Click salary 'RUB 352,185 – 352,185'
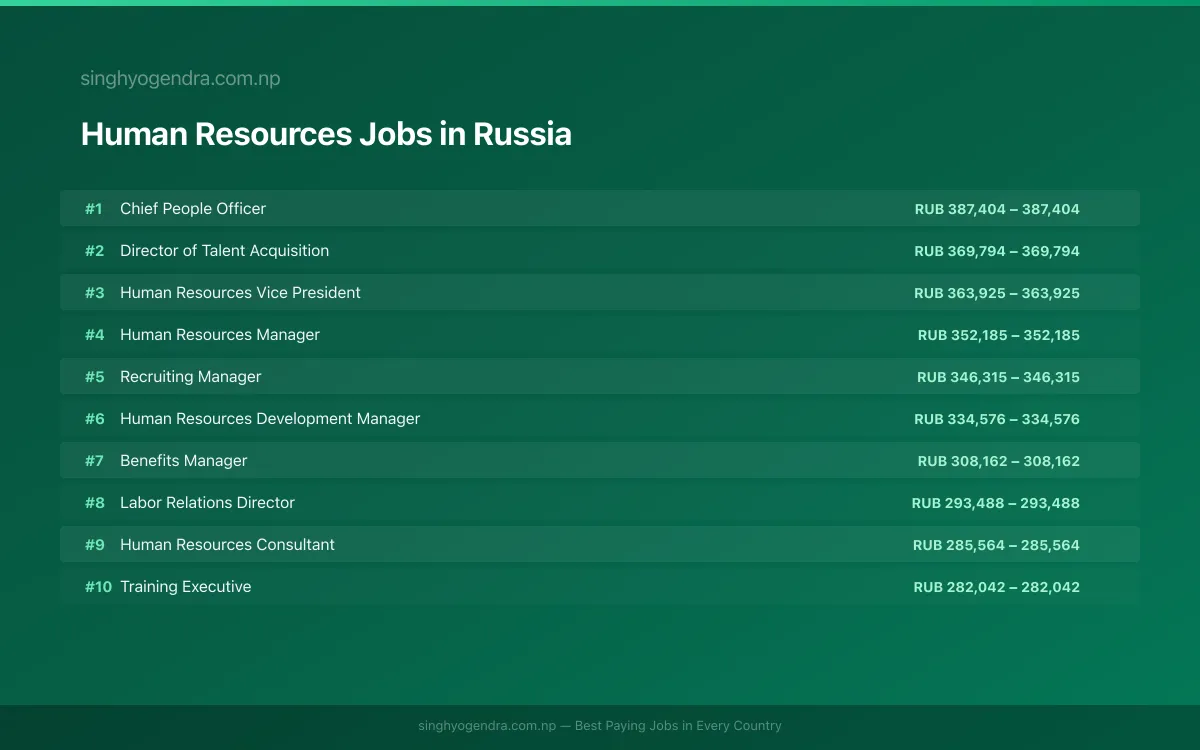The height and width of the screenshot is (750, 1200). coord(999,335)
